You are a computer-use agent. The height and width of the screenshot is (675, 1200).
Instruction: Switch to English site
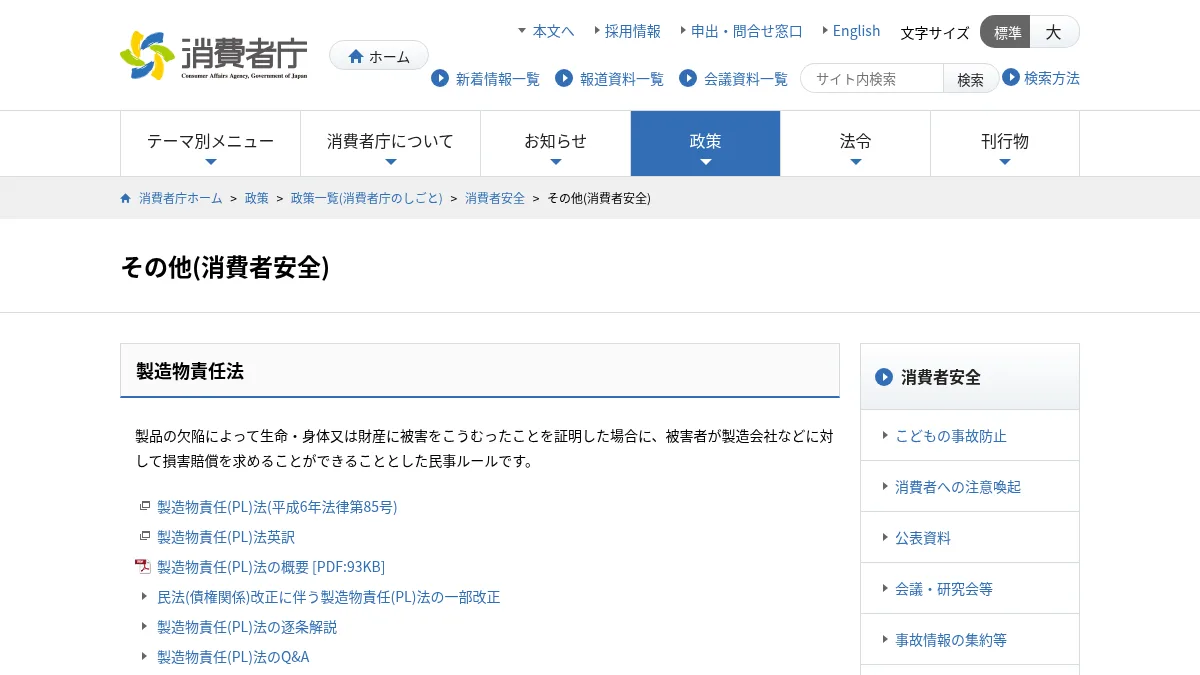point(857,31)
